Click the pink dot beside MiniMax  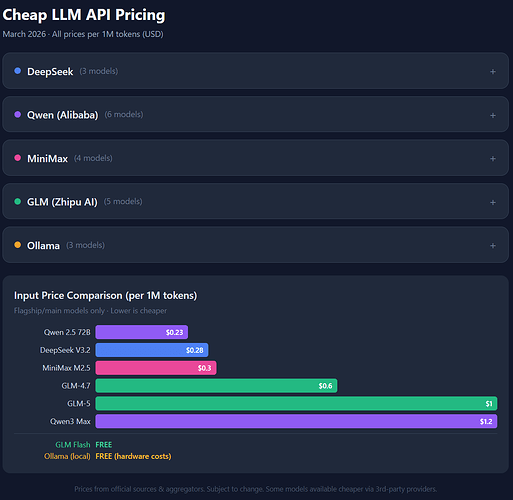pos(18,158)
